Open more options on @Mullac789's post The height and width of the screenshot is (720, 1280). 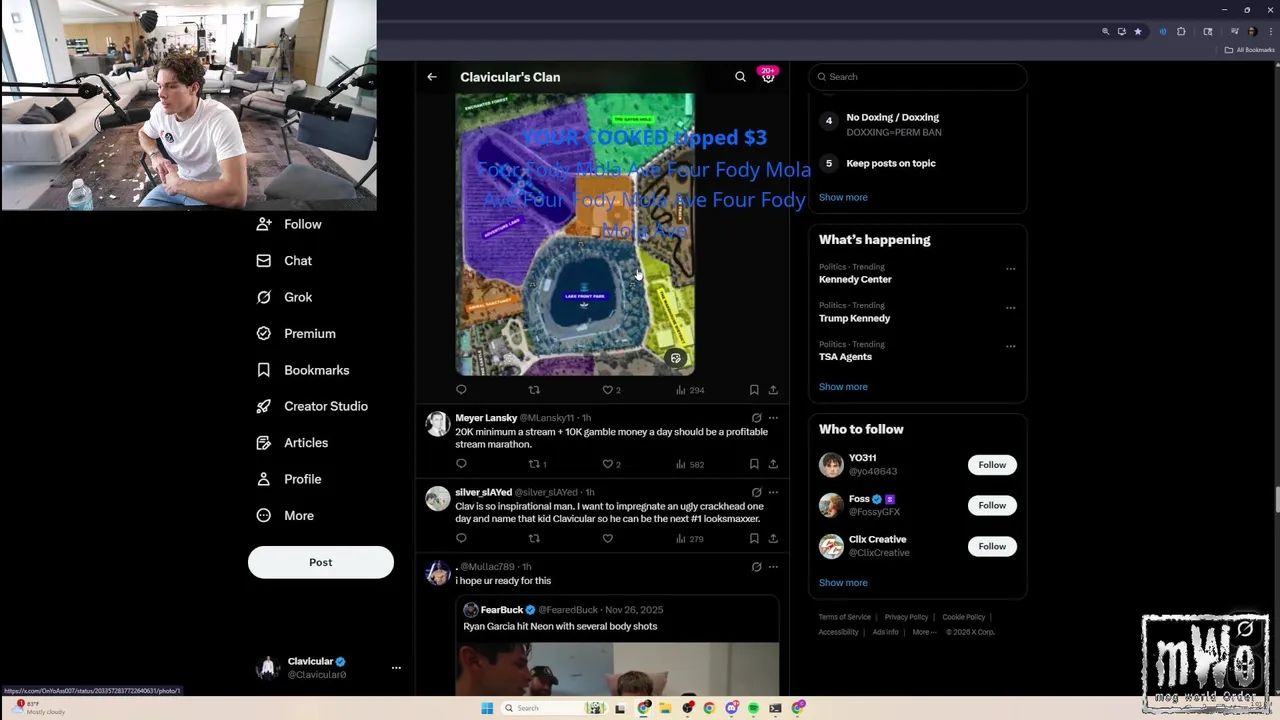773,567
